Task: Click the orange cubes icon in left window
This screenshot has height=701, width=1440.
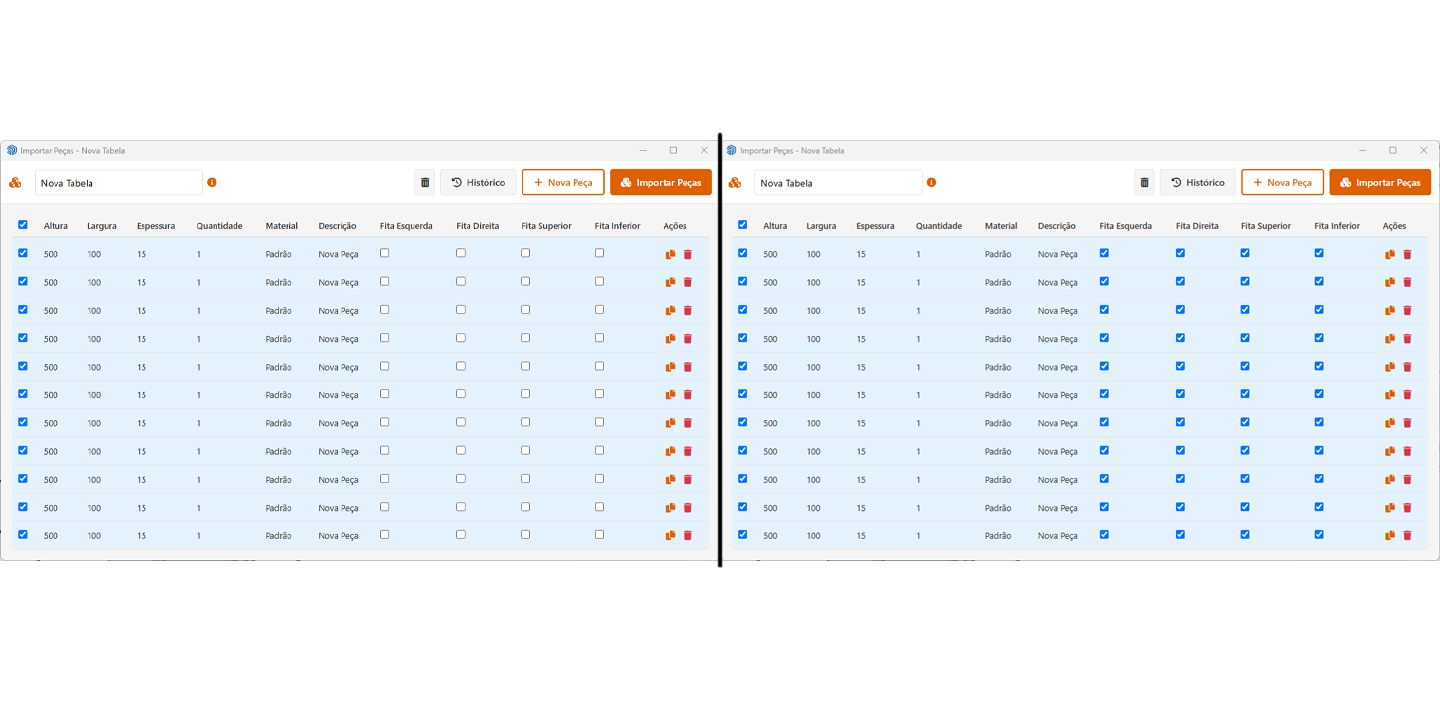Action: tap(15, 183)
